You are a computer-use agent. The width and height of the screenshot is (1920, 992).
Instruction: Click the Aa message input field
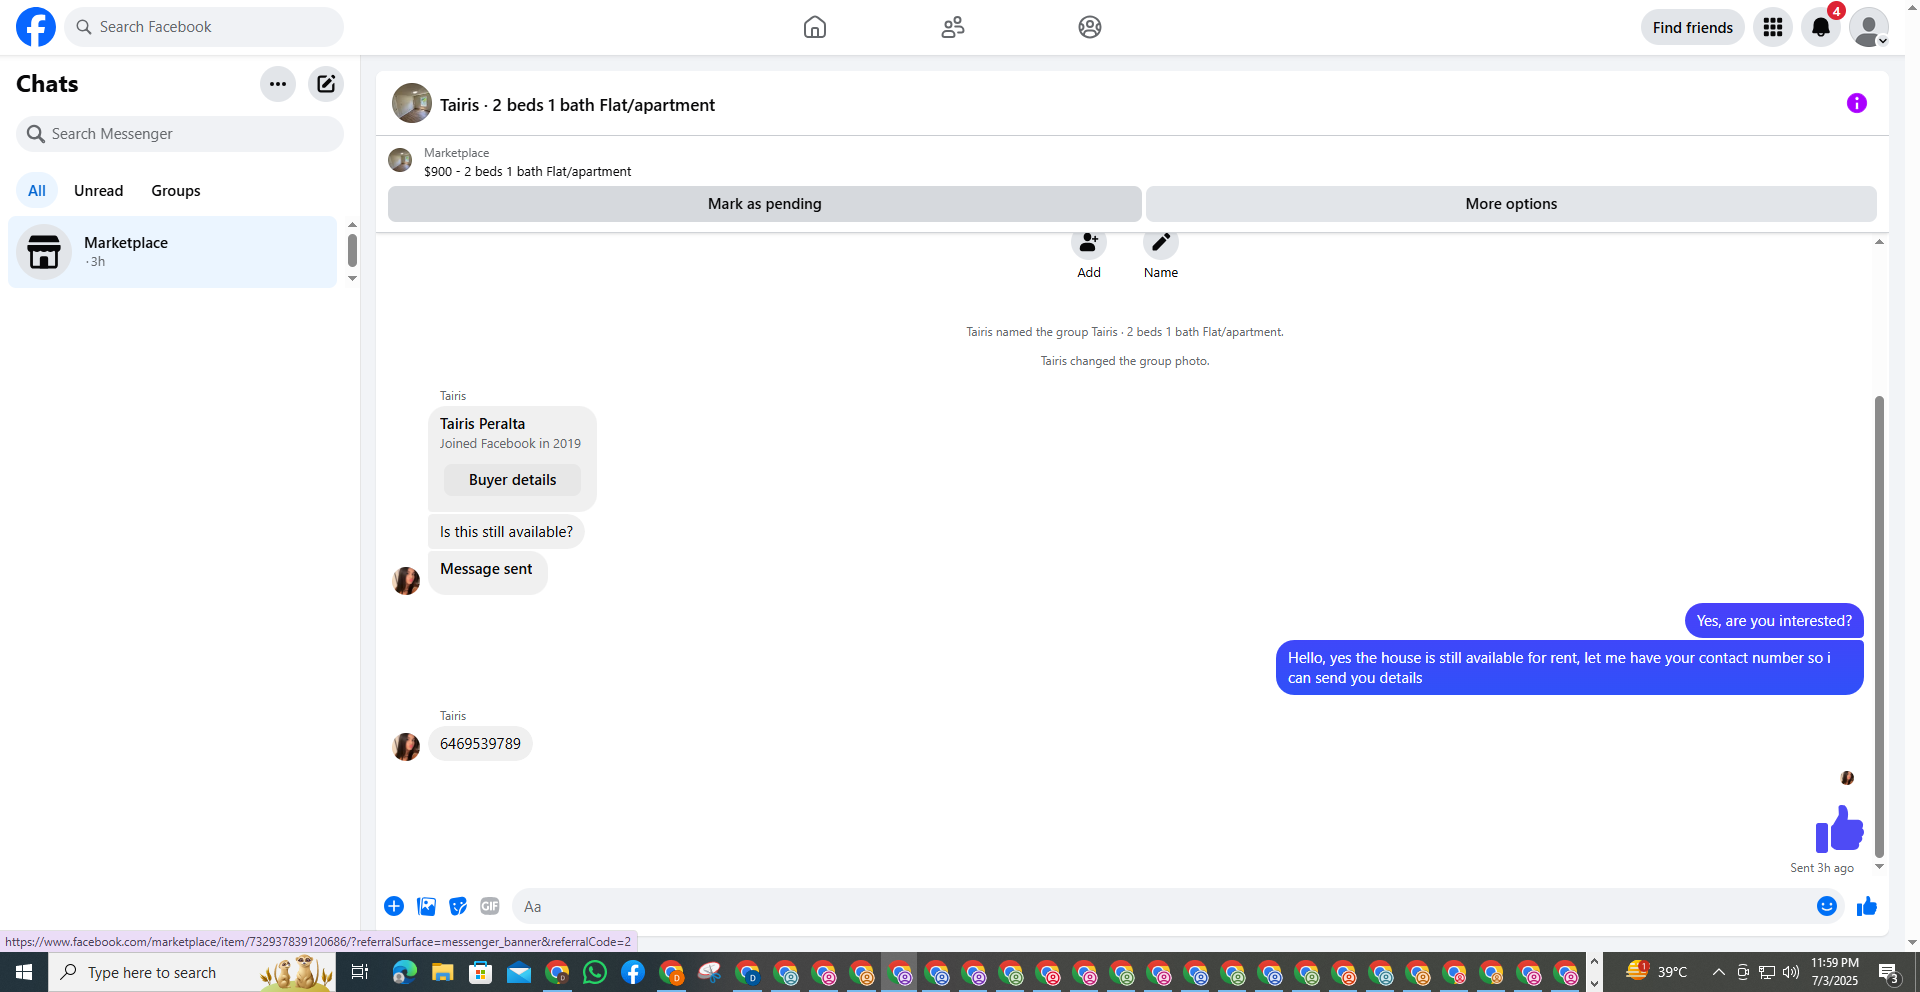[1160, 906]
